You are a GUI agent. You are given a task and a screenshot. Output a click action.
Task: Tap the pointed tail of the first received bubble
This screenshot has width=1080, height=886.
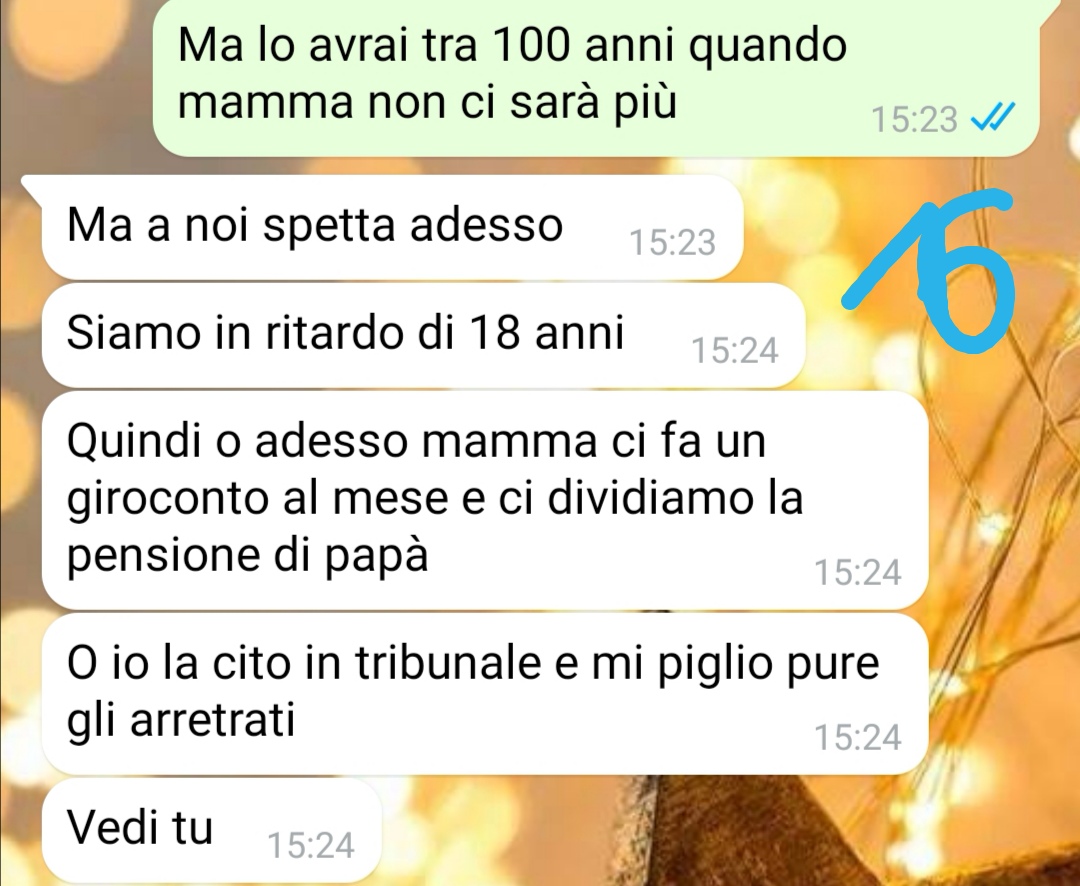coord(32,186)
